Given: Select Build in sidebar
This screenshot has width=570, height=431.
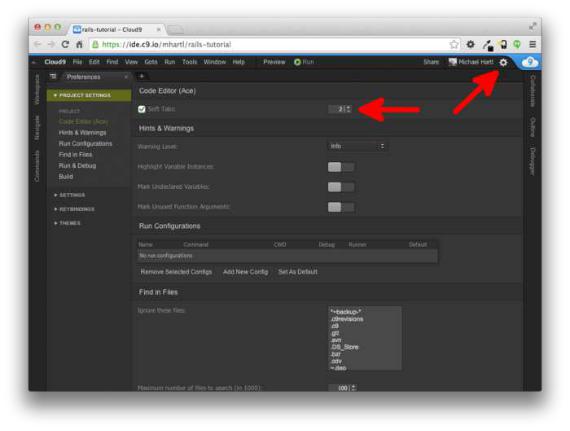Looking at the screenshot, I should (x=66, y=176).
